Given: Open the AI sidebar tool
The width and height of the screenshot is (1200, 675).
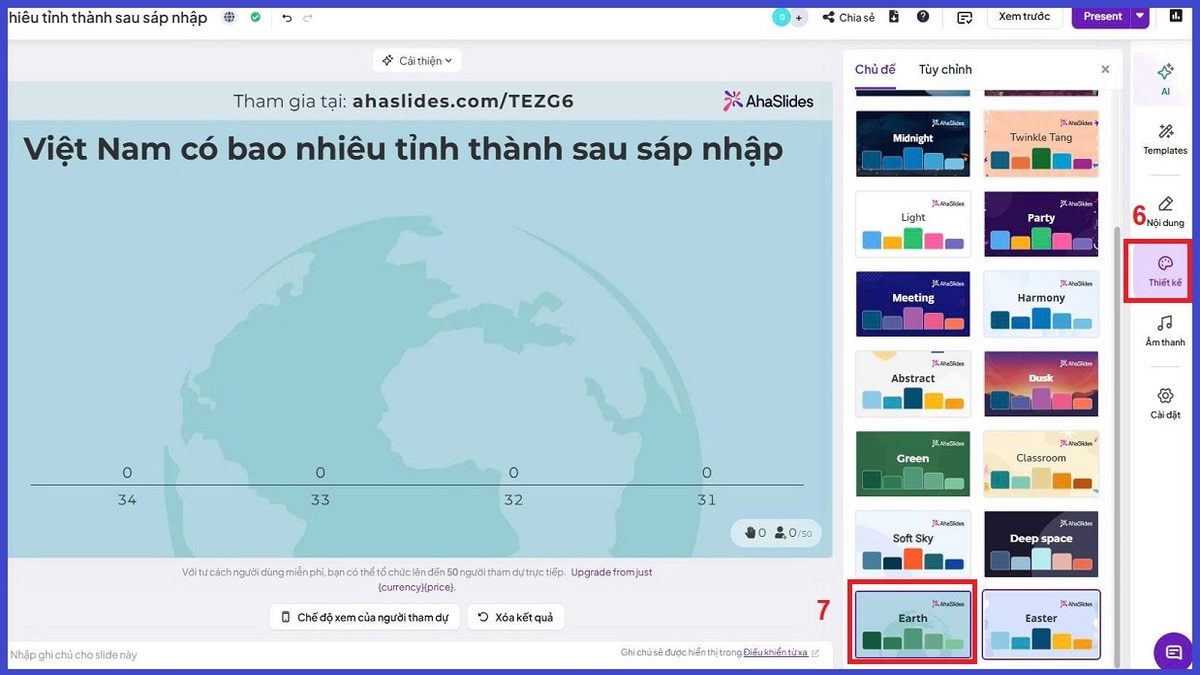Looking at the screenshot, I should (x=1165, y=79).
